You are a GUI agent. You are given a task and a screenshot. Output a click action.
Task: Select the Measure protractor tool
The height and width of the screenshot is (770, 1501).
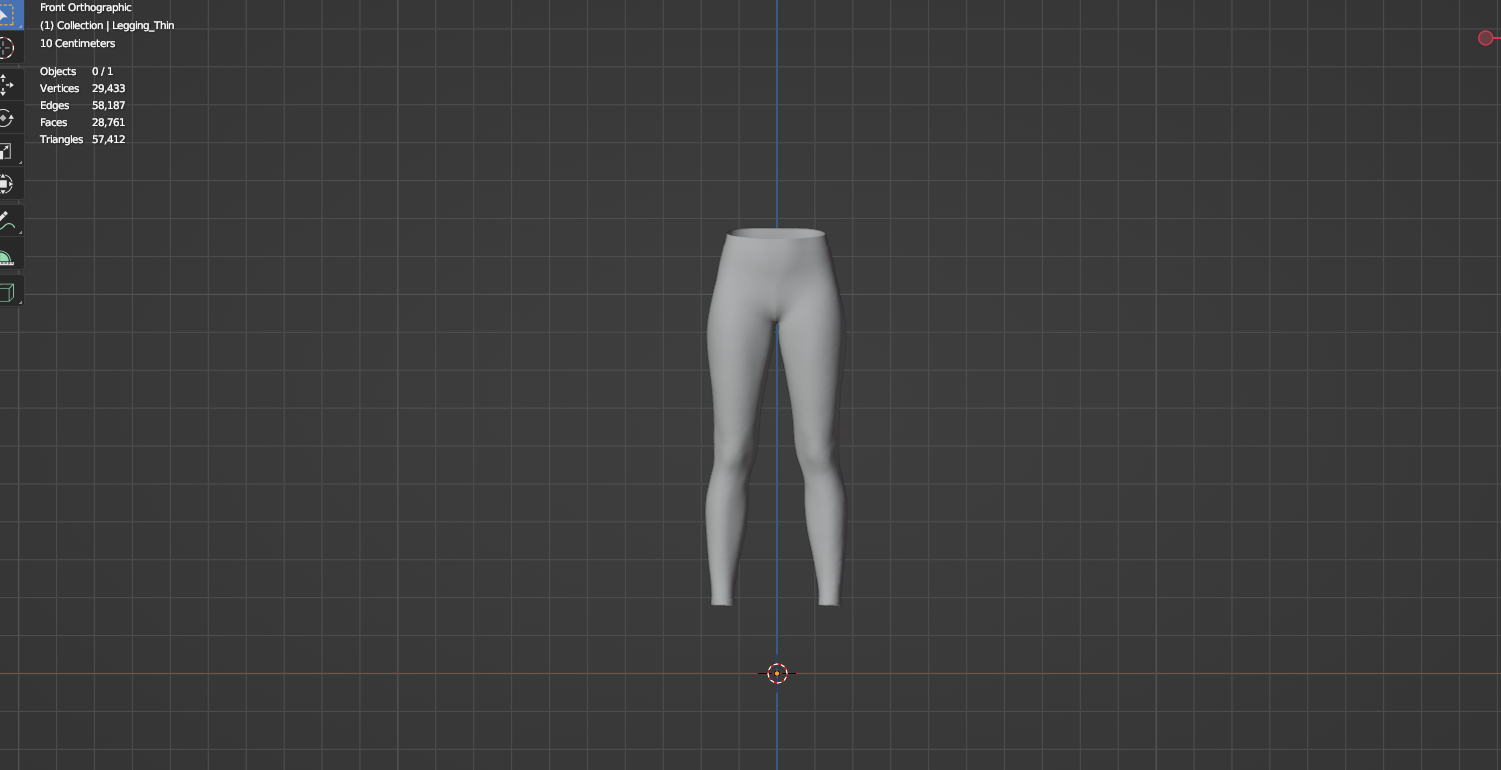[8, 255]
